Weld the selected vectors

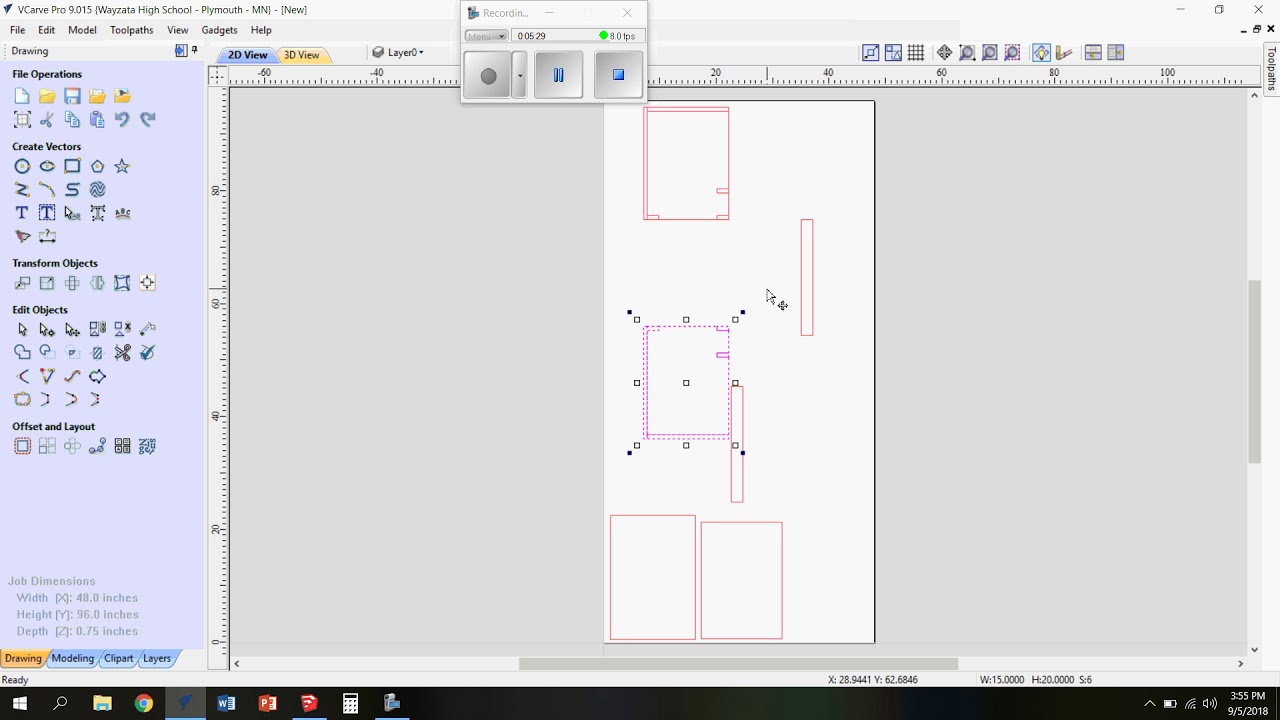(22, 352)
